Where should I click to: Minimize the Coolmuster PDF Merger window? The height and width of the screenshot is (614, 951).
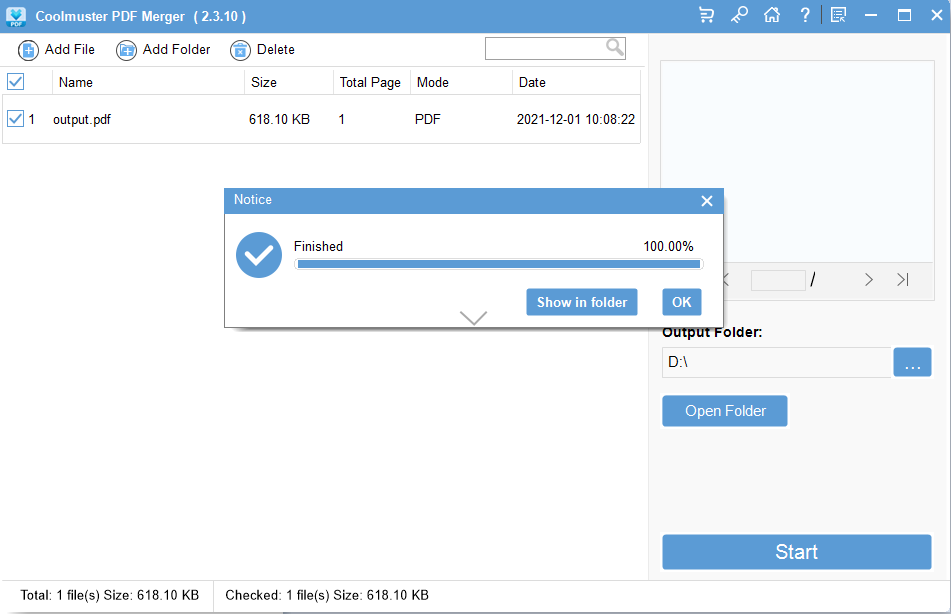click(x=871, y=15)
